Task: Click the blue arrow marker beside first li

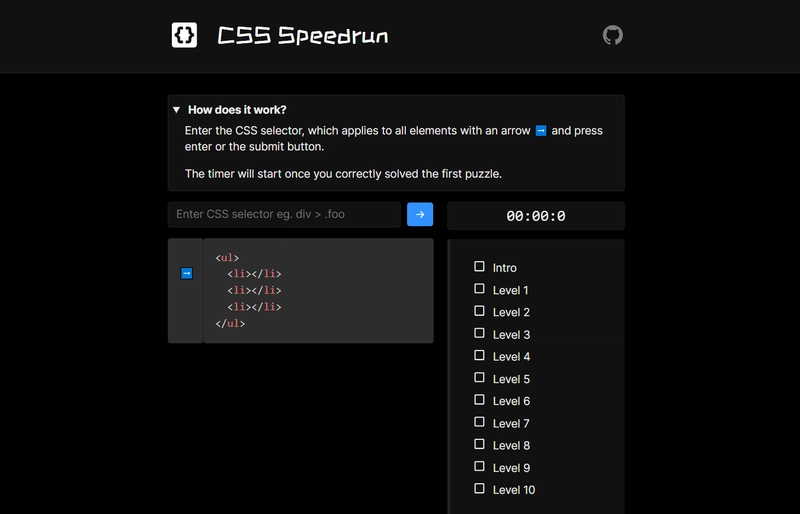Action: (x=187, y=274)
